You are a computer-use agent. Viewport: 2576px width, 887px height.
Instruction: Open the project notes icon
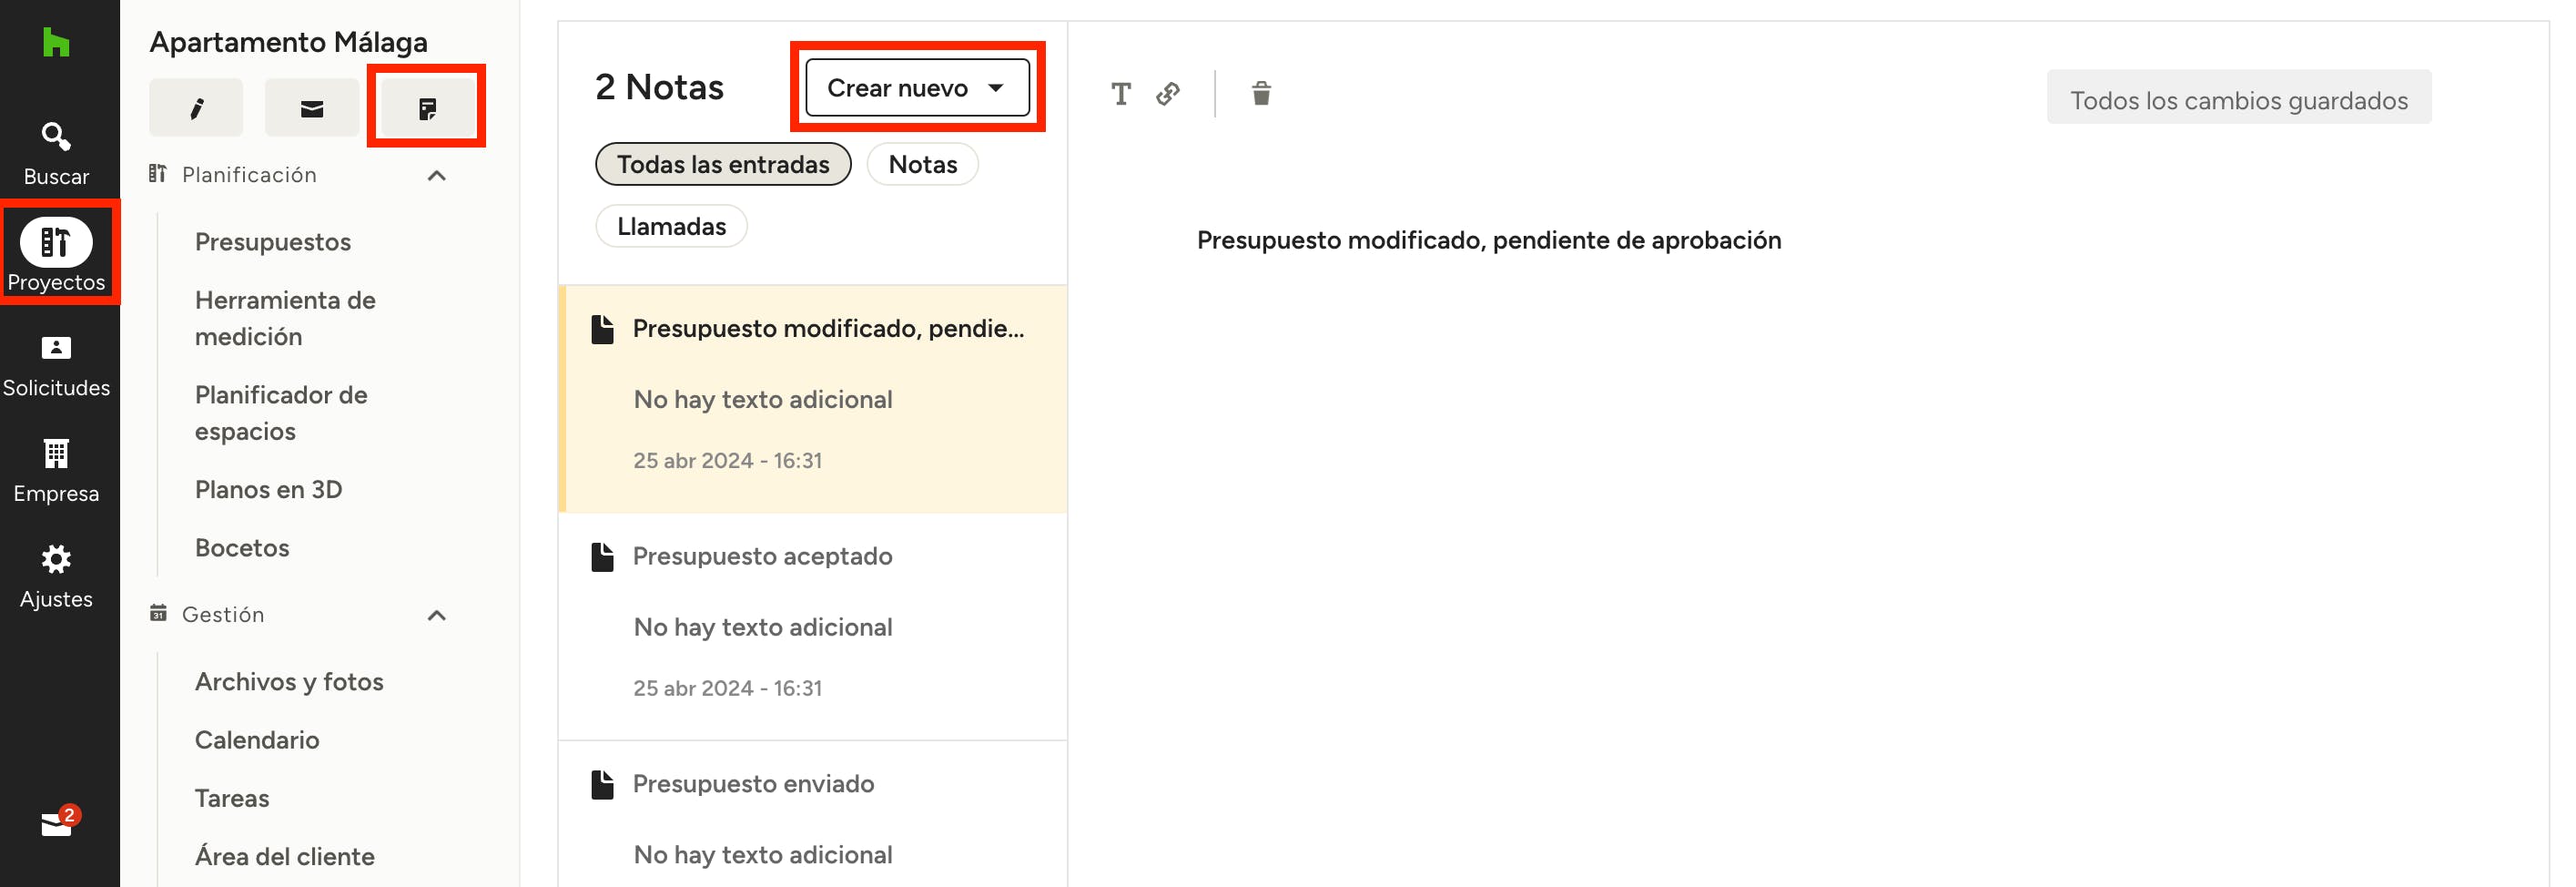[x=427, y=108]
